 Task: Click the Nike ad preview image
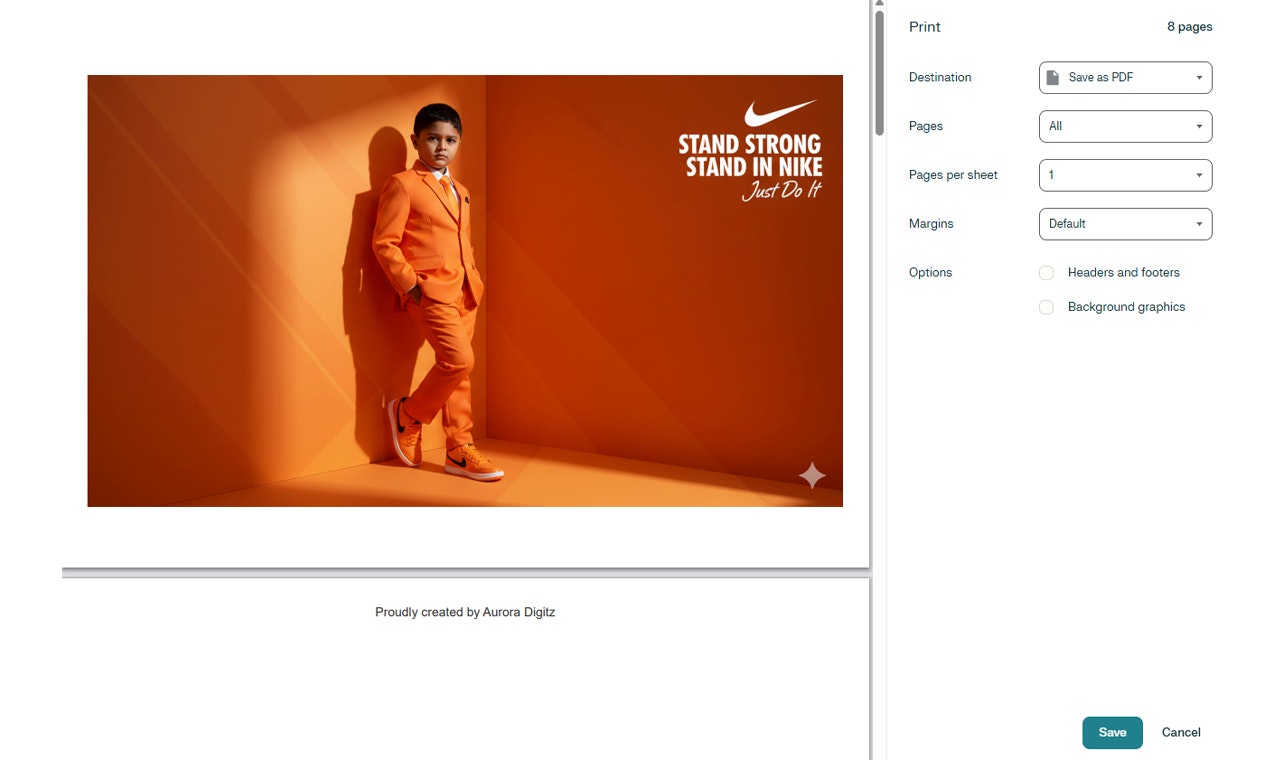pos(465,291)
